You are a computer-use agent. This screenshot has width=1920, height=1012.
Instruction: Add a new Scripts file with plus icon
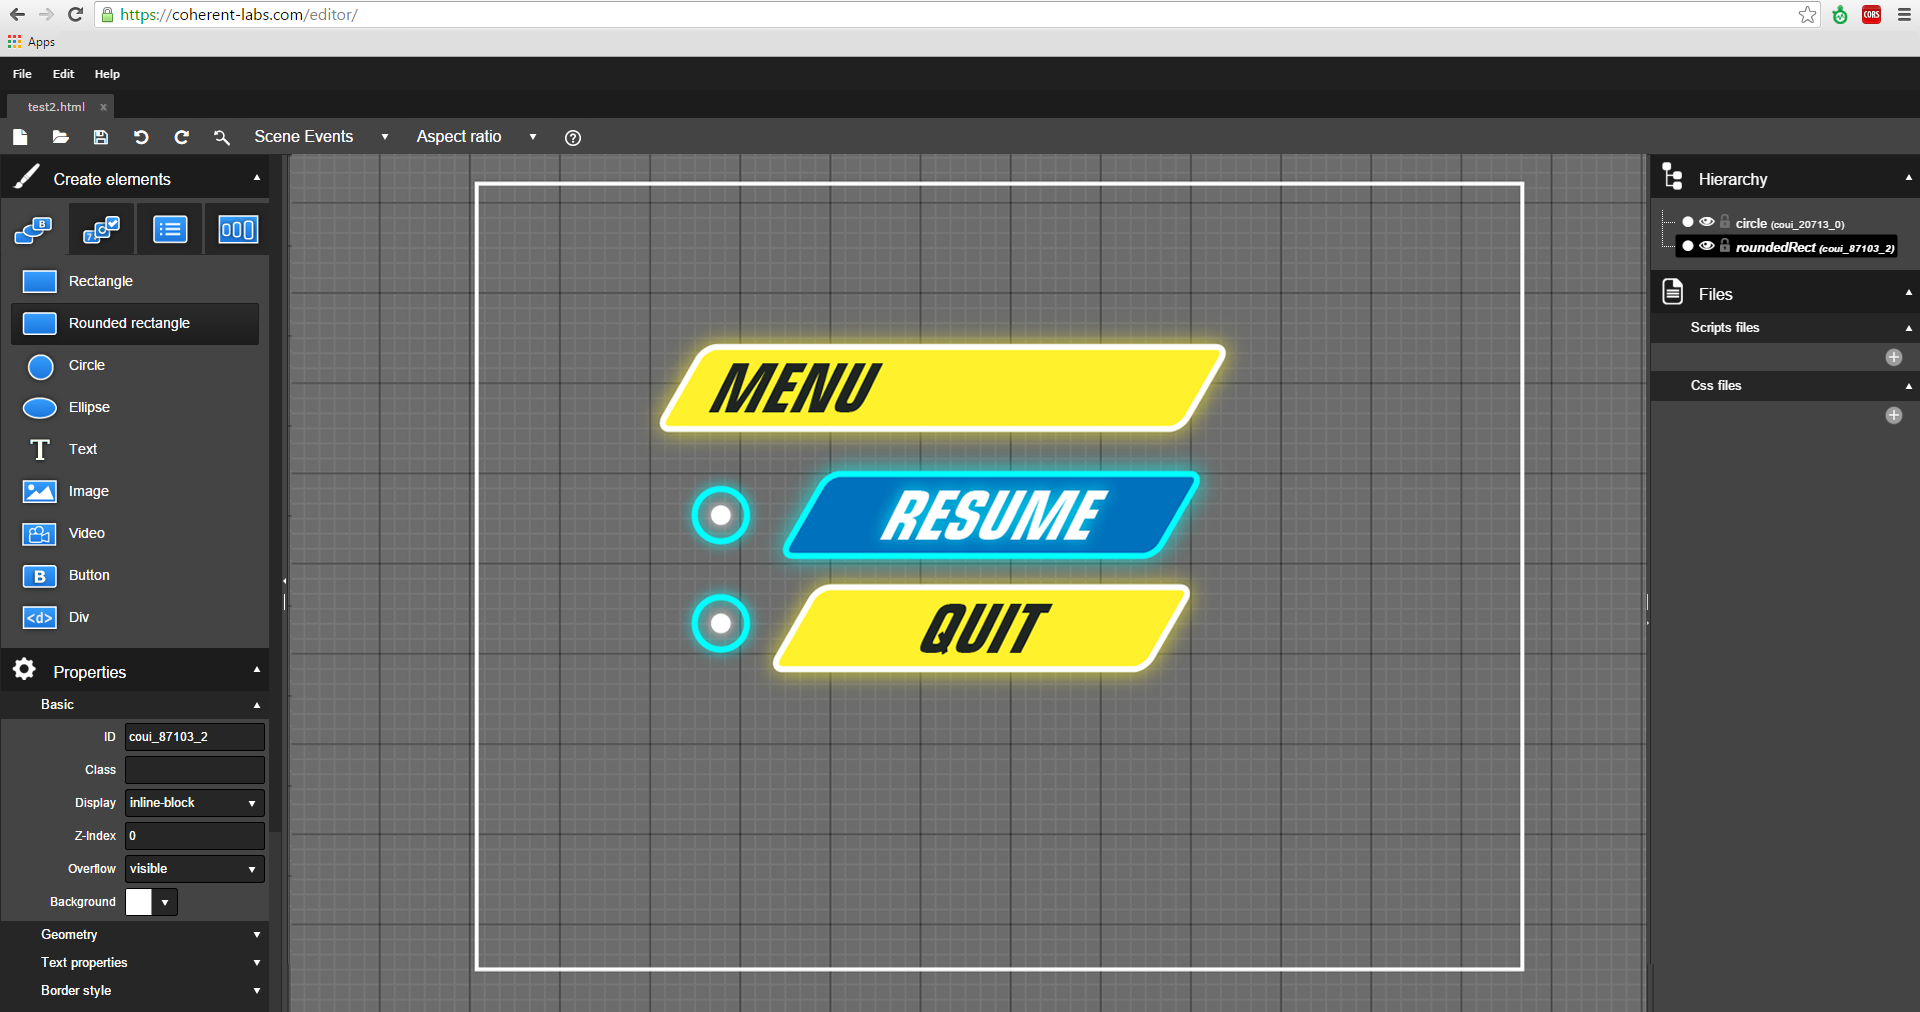(1893, 357)
